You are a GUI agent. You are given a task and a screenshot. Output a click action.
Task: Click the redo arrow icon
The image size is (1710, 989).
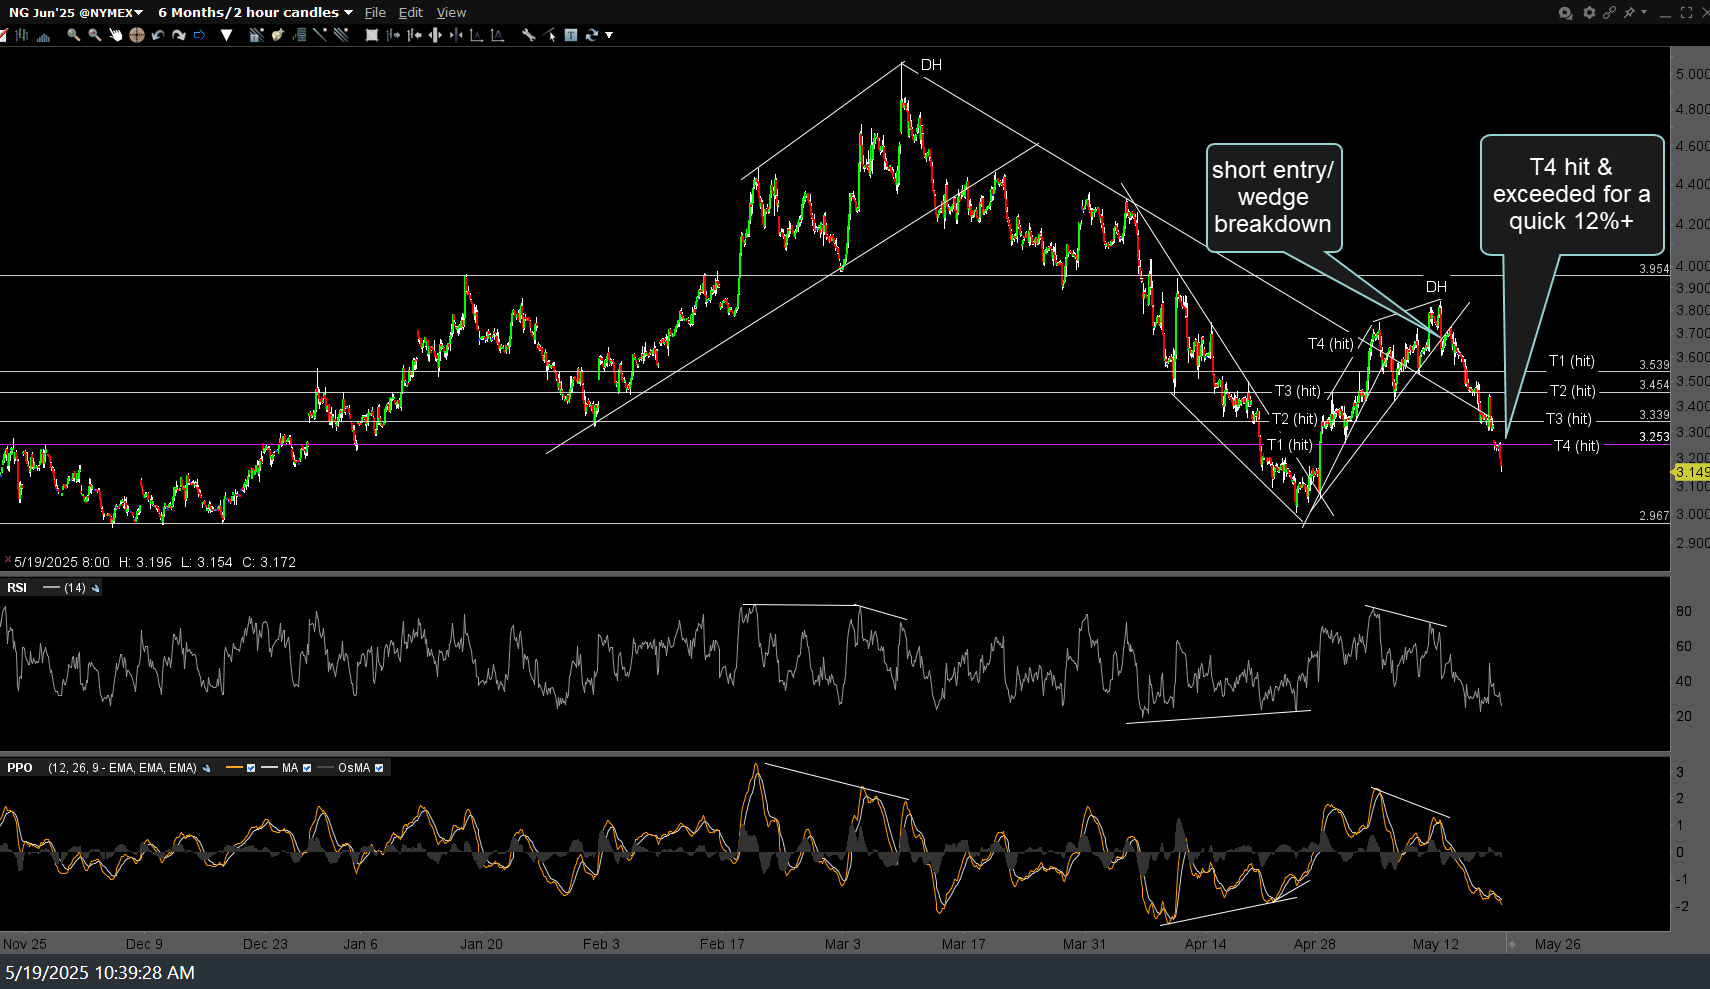pyautogui.click(x=179, y=35)
